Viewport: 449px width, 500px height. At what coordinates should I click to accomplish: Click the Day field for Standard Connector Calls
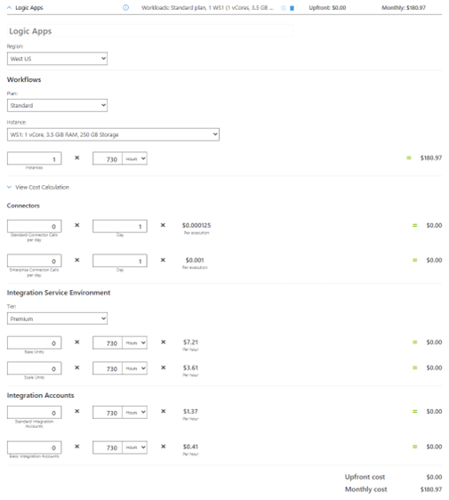tap(120, 226)
